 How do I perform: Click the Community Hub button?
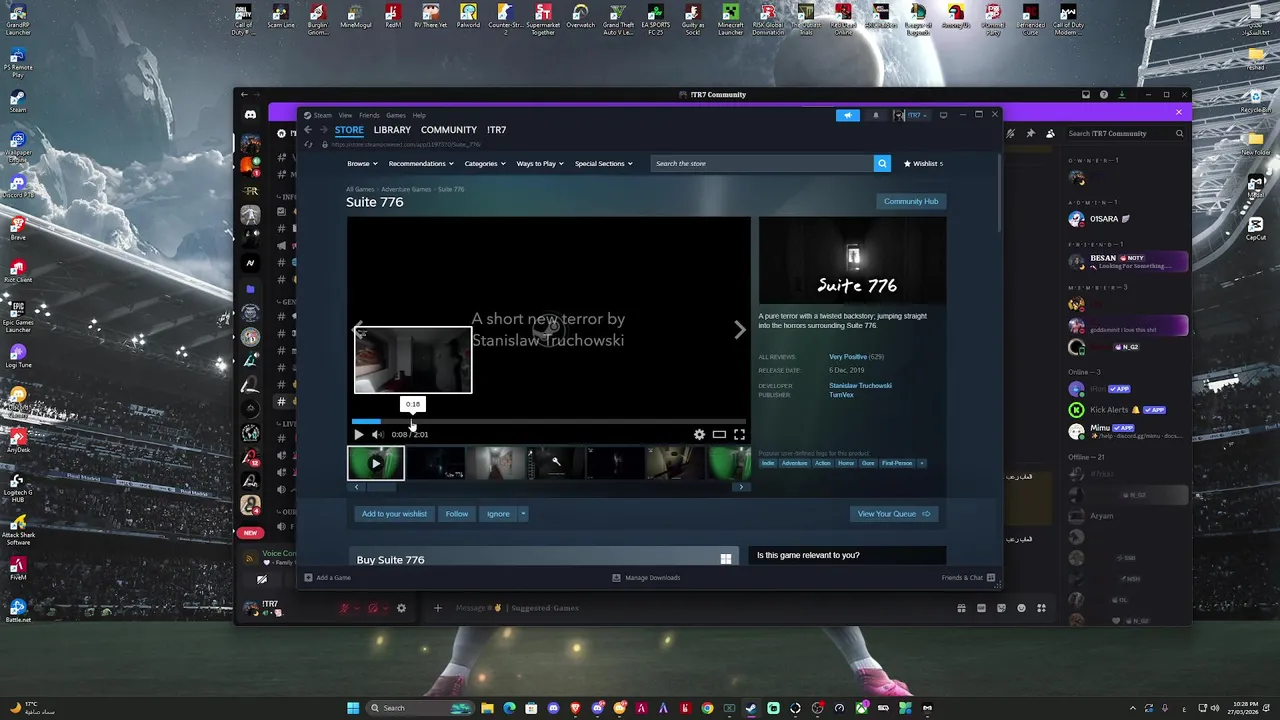coord(911,201)
